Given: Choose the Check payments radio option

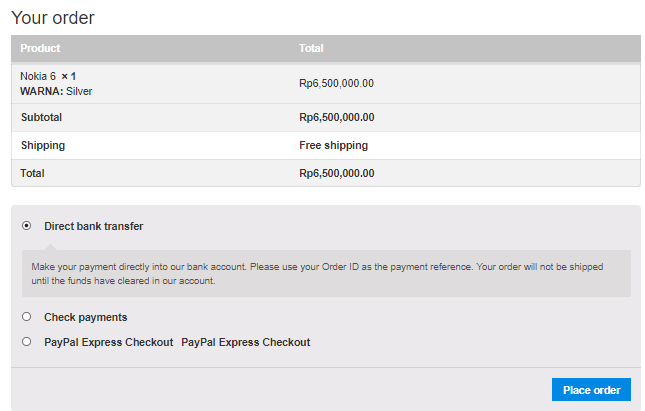Looking at the screenshot, I should click(x=26, y=317).
